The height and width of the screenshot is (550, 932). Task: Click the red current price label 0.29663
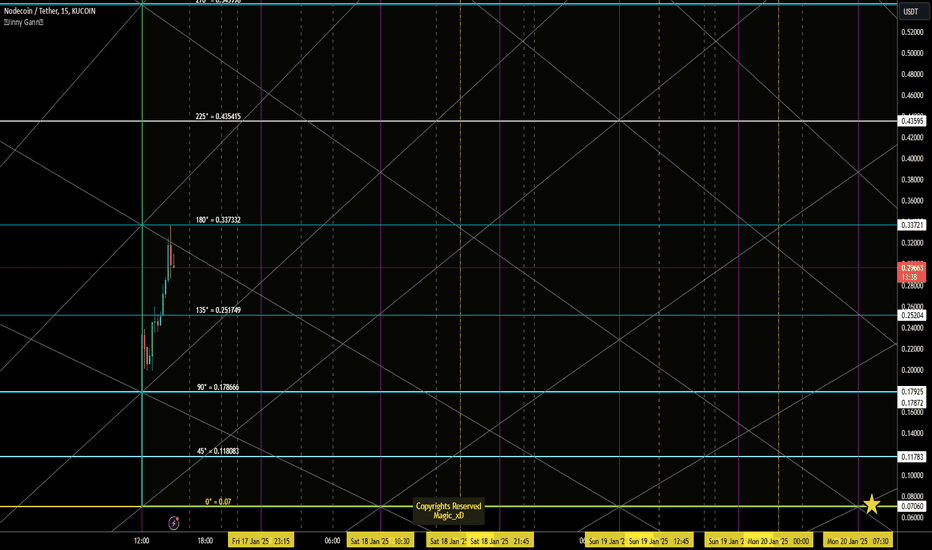click(x=911, y=272)
